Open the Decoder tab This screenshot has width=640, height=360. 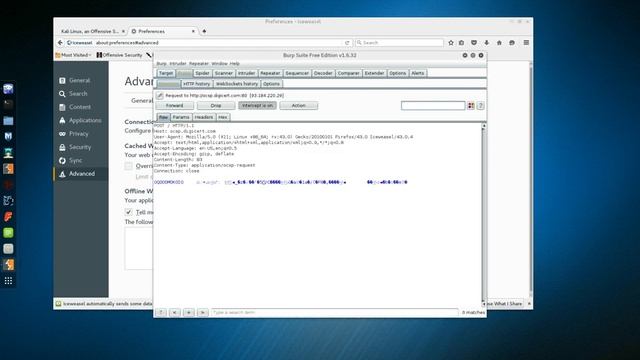click(323, 73)
